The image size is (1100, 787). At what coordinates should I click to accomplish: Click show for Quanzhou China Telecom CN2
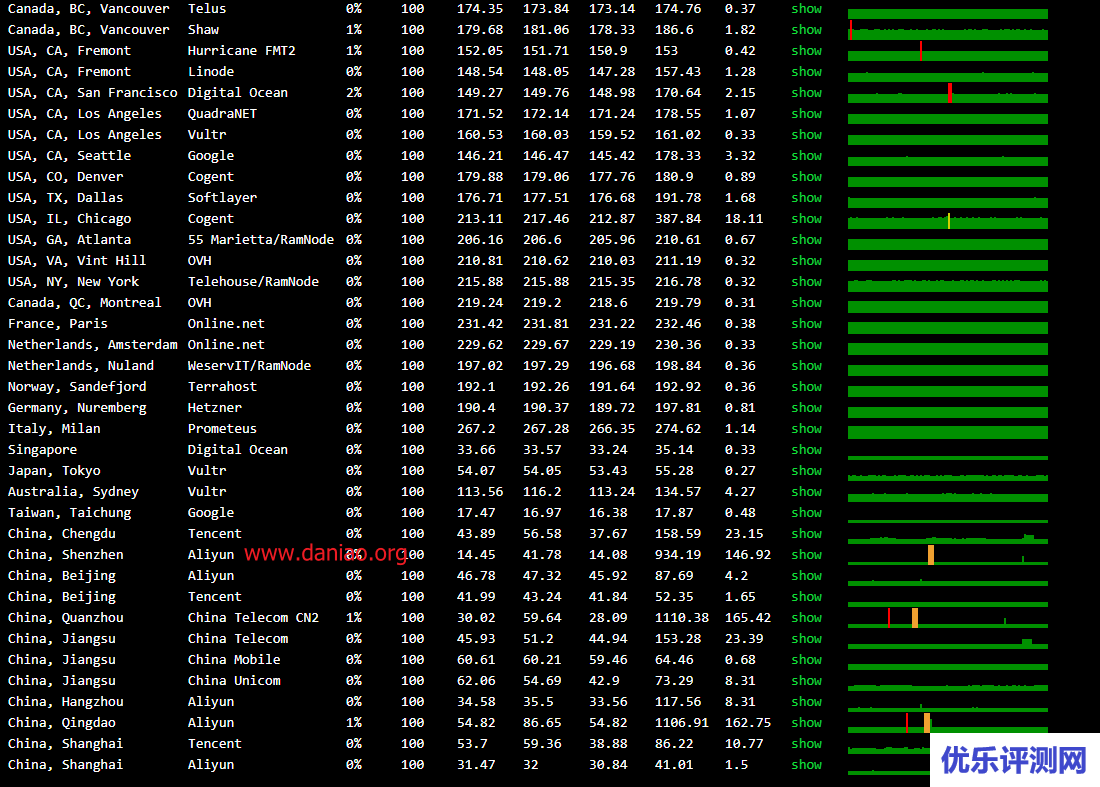[806, 618]
